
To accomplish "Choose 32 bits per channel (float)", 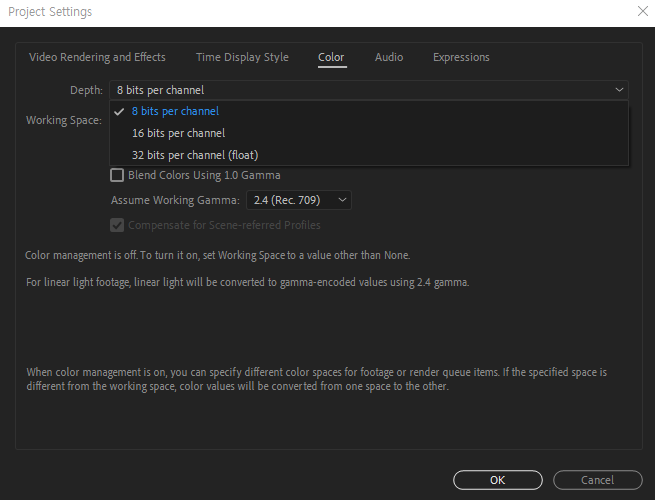I will click(369, 155).
